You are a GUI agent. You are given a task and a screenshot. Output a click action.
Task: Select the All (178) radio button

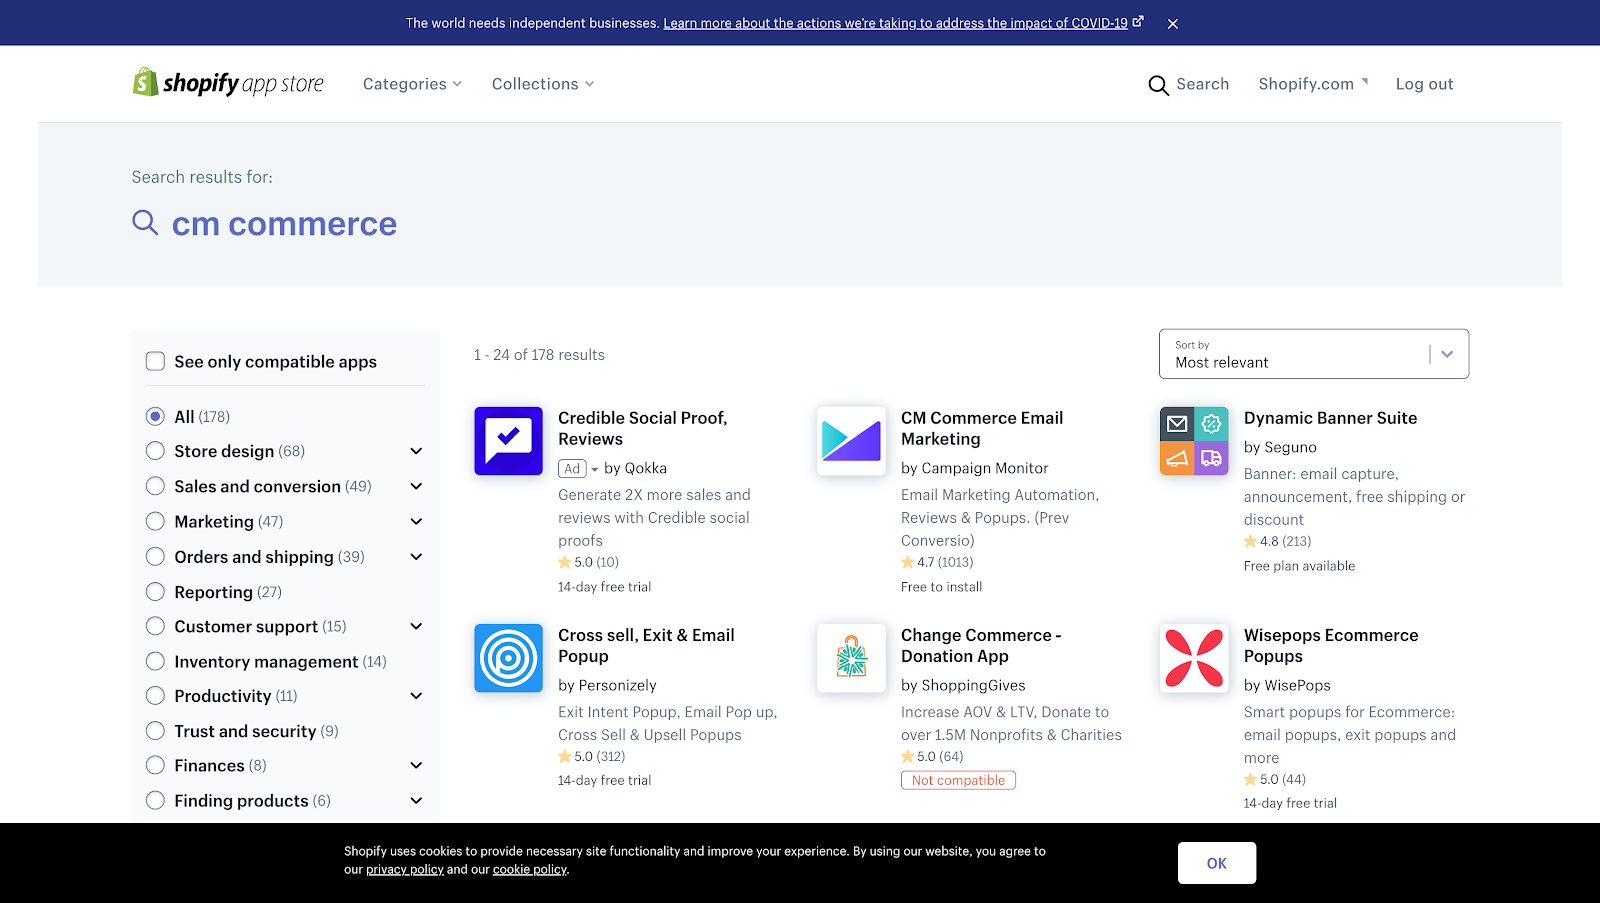coord(155,416)
